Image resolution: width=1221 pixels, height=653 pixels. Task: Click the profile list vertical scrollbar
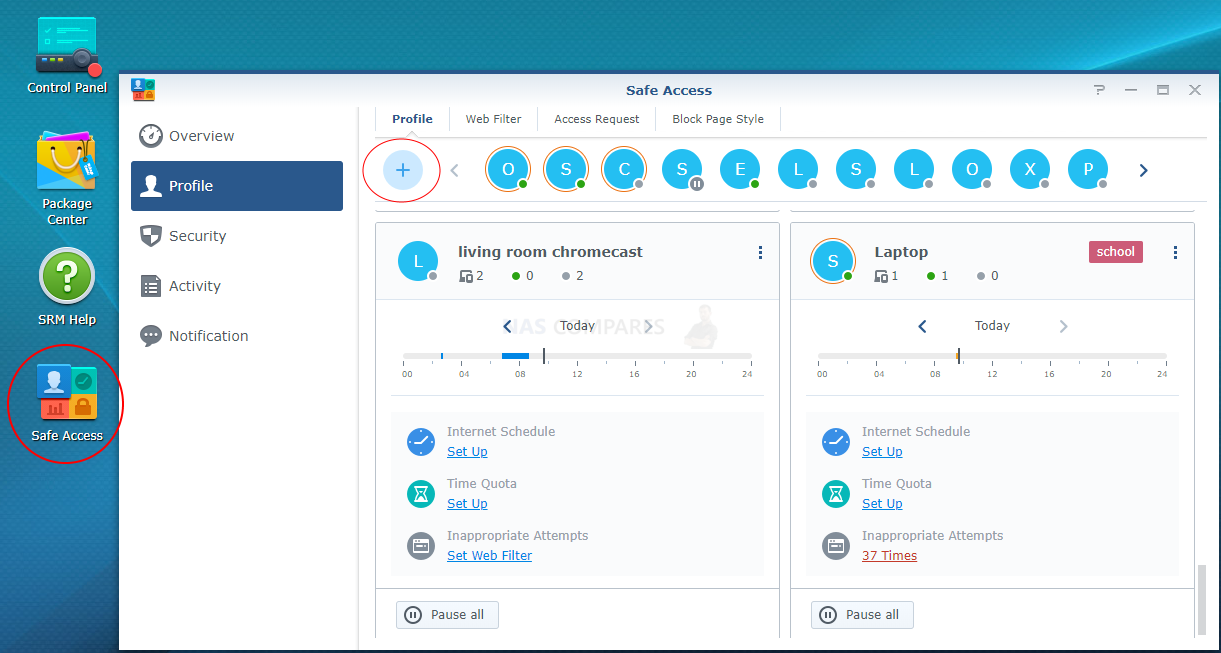1202,600
